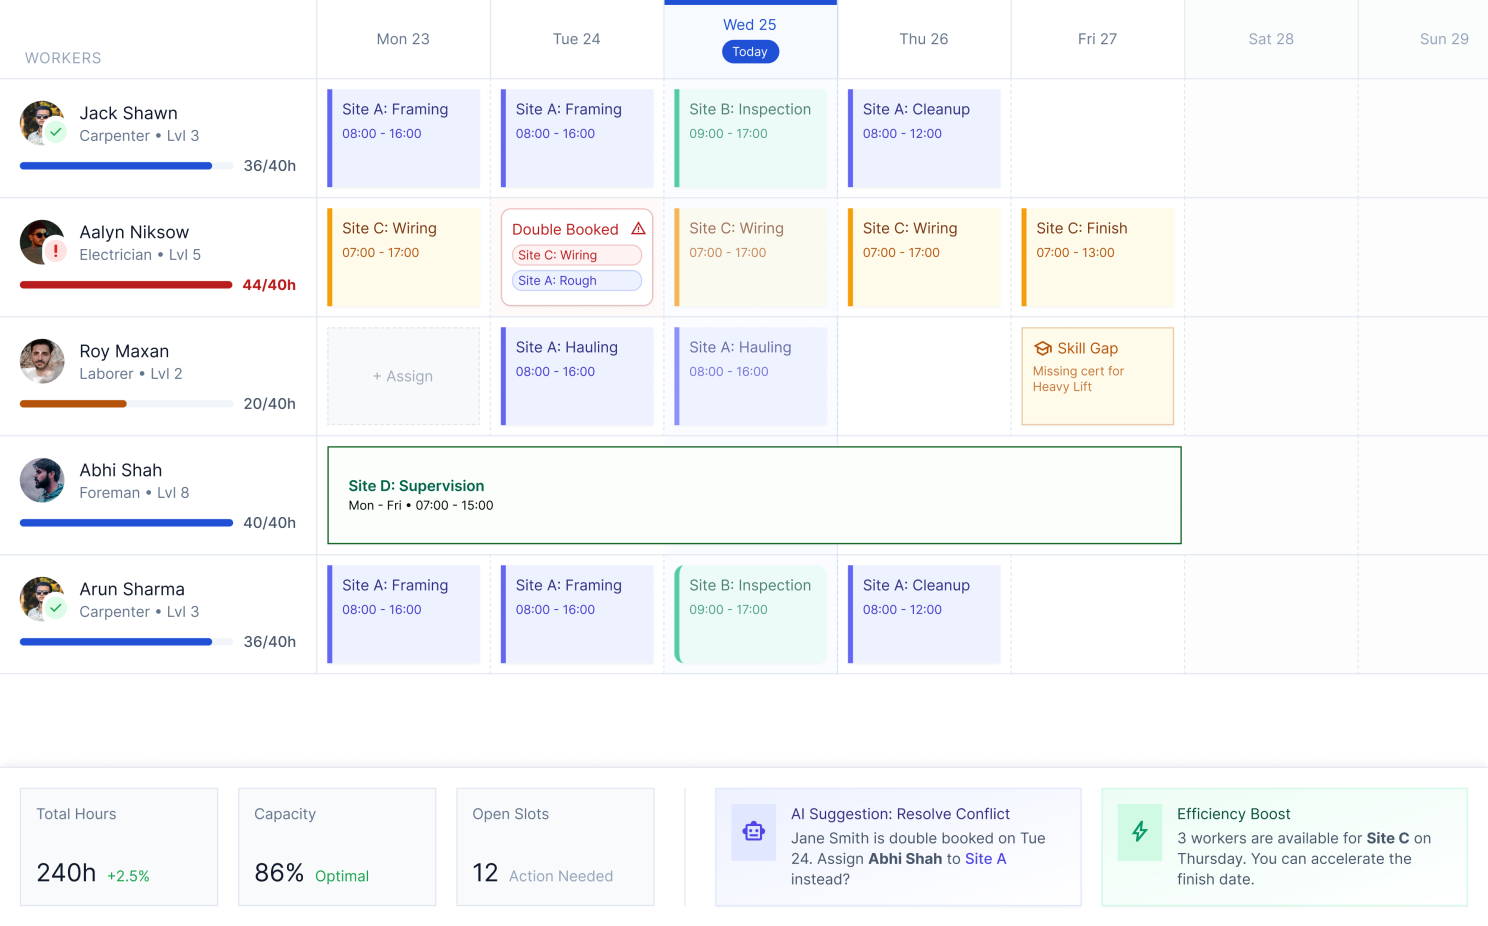1488x926 pixels.
Task: Click Arun Sharma's 36/40h progress bar
Action: click(x=127, y=642)
